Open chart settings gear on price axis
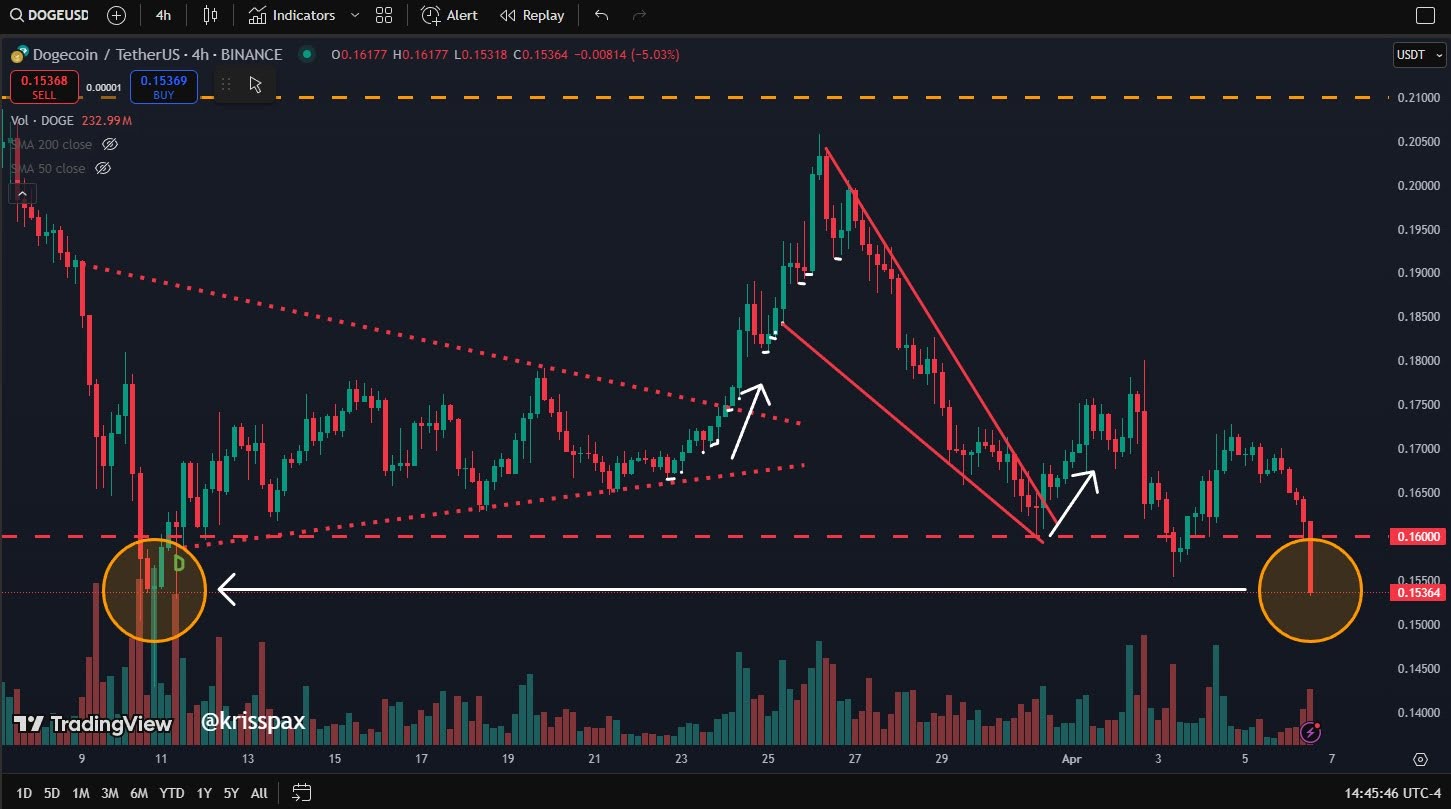Viewport: 1451px width, 809px height. [x=1420, y=760]
